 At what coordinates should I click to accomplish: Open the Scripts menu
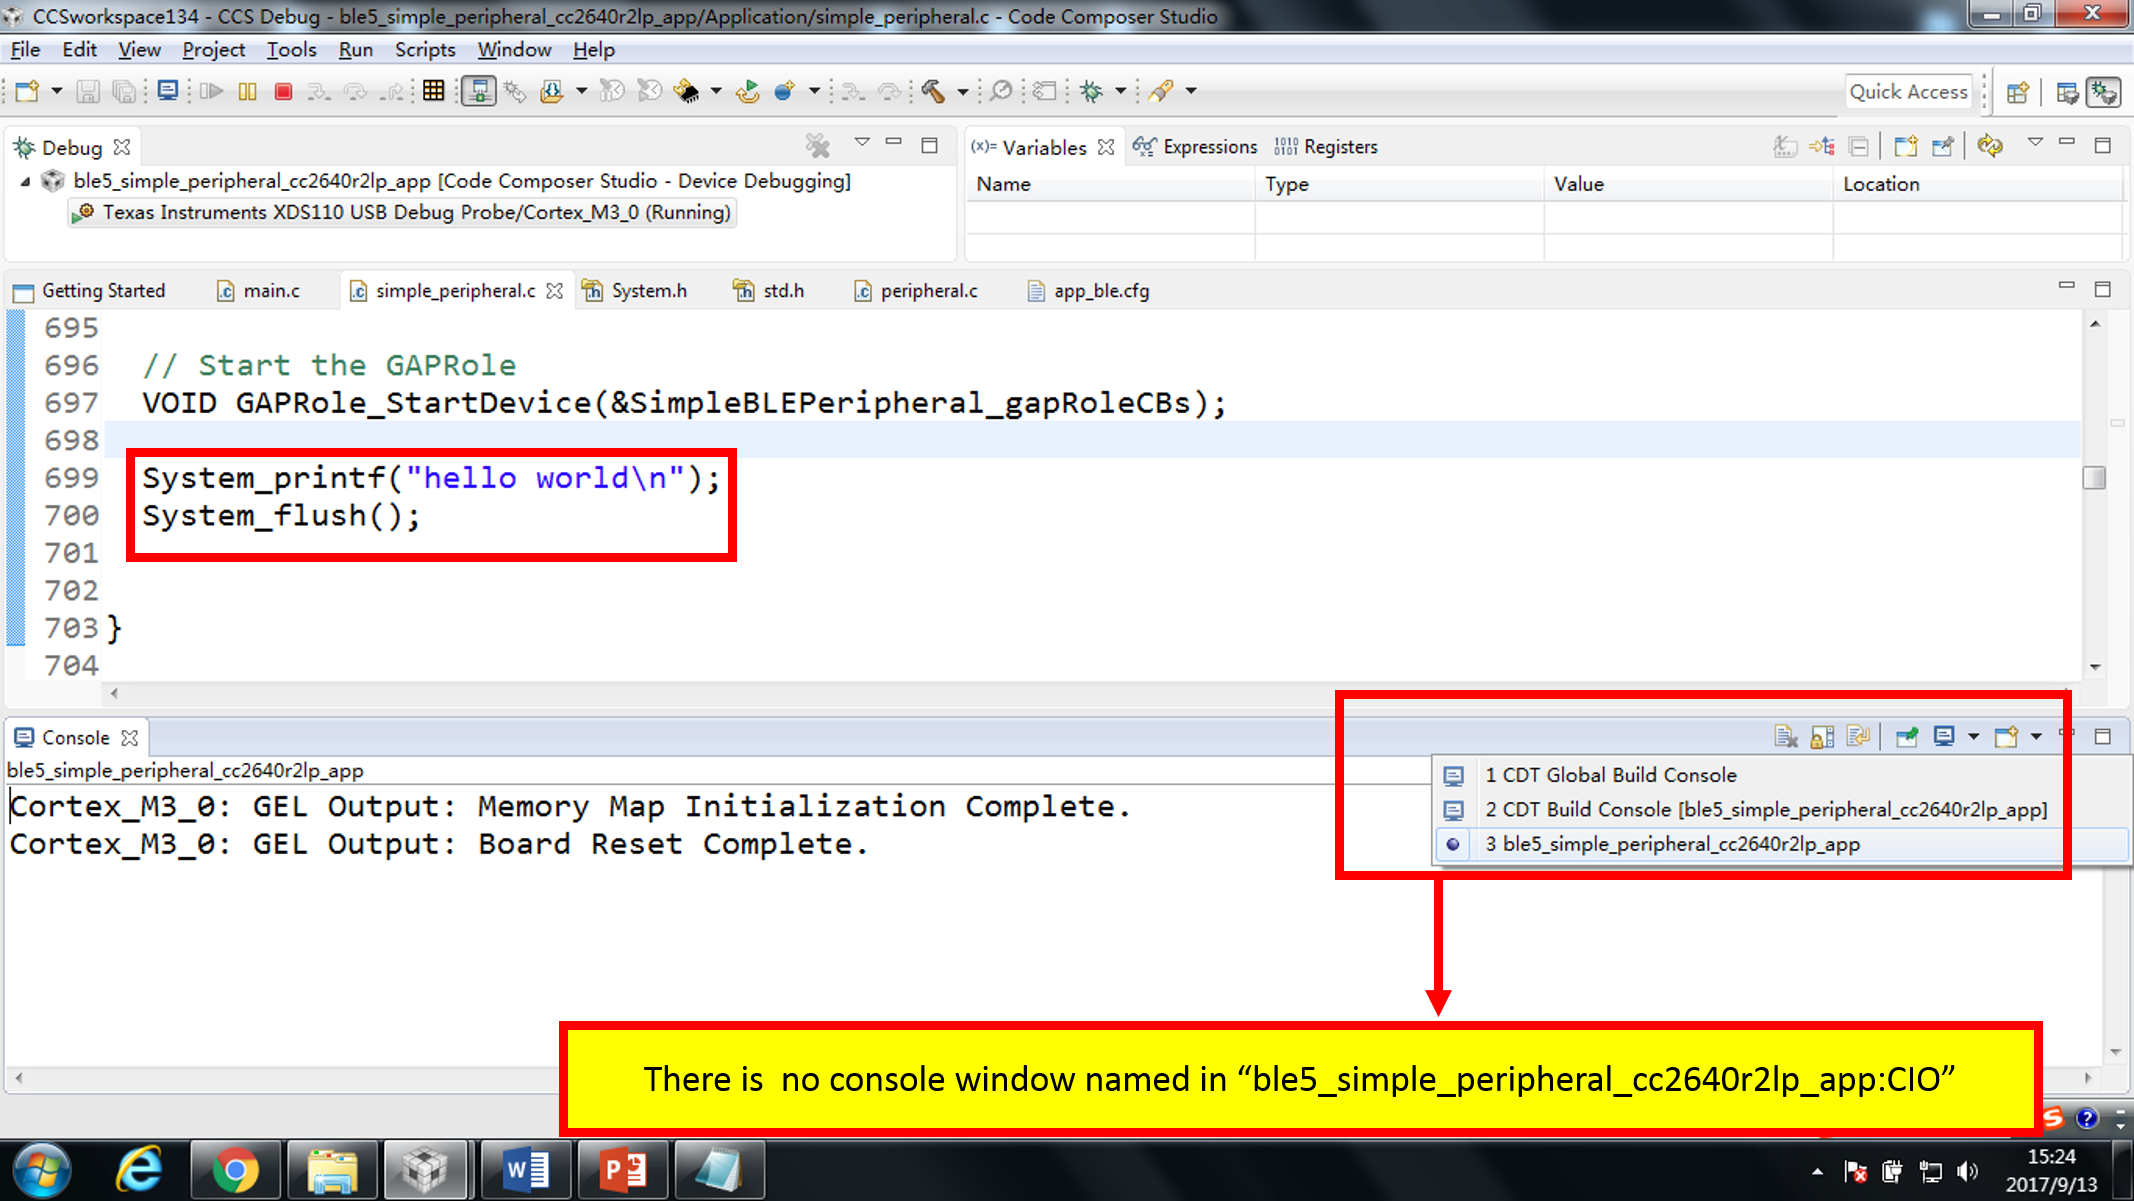[x=424, y=49]
